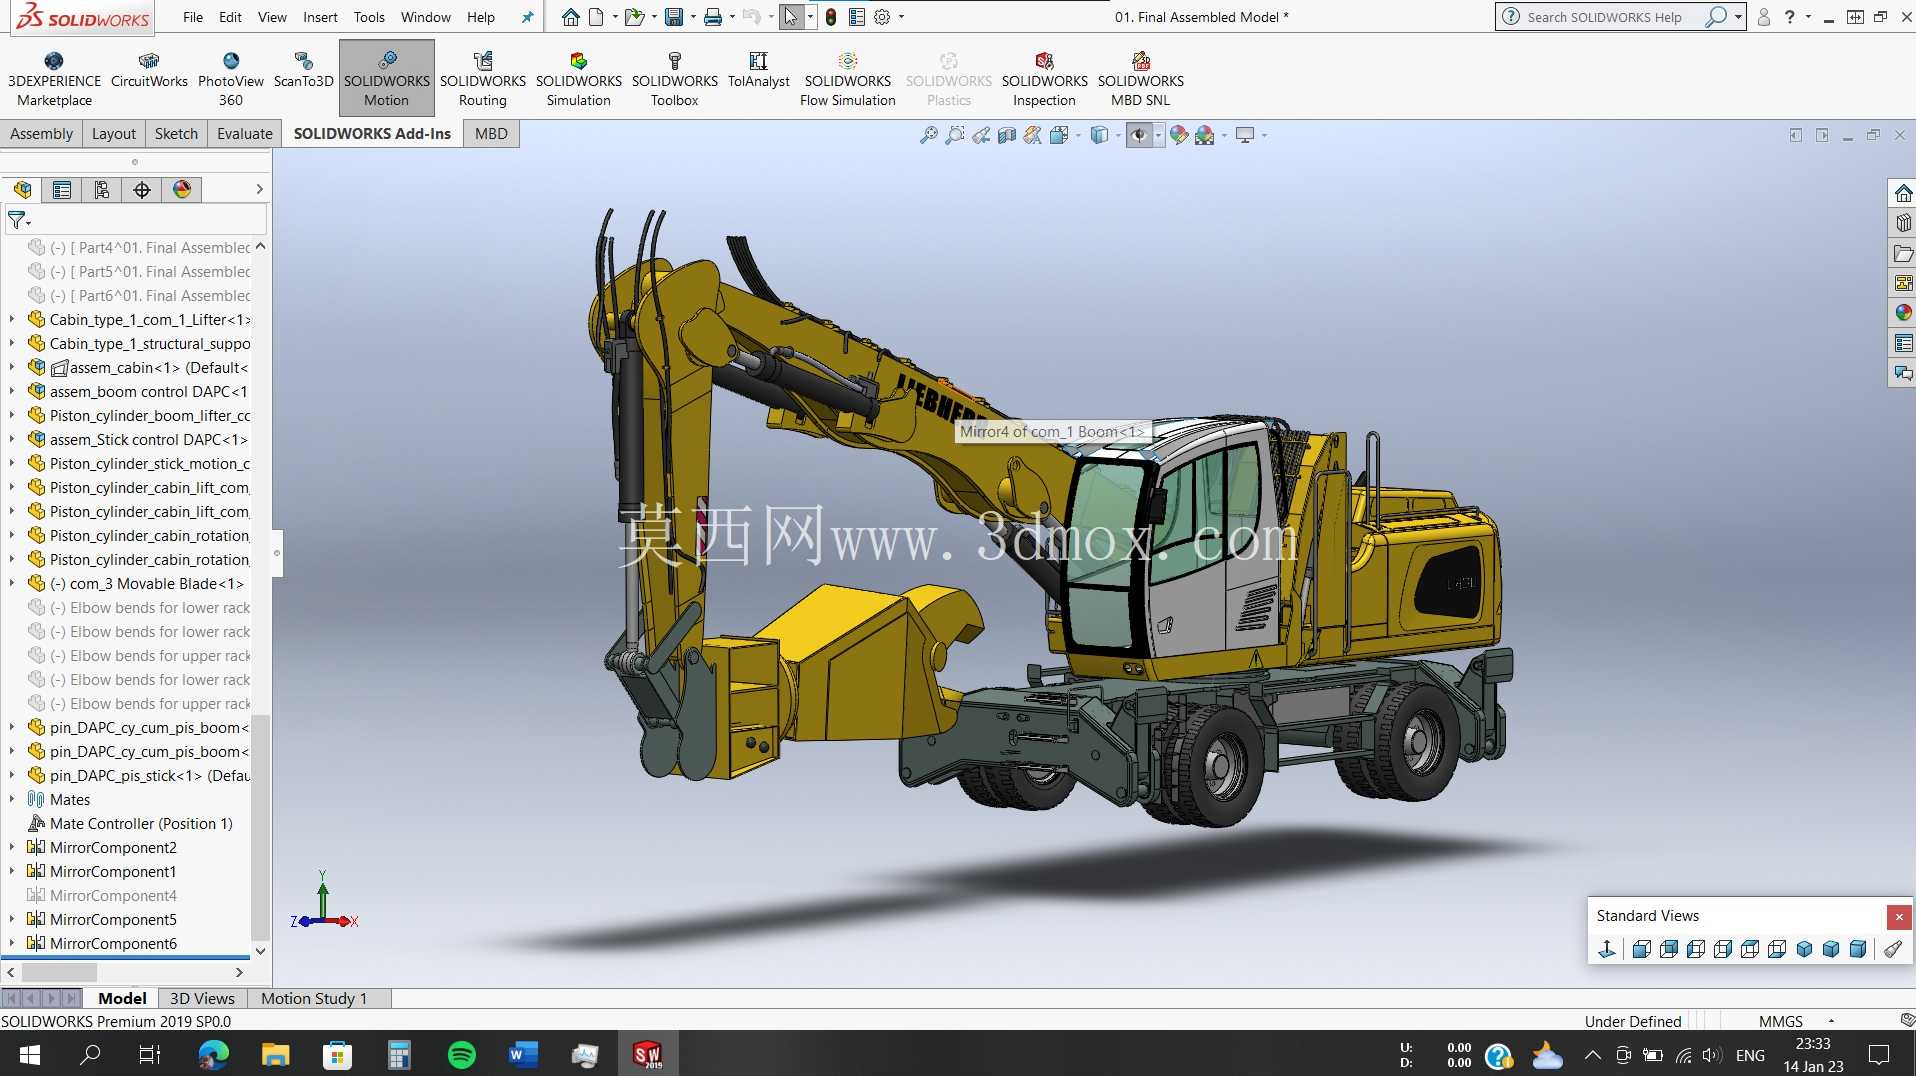Open the 3DEXPERIENCE Marketplace add-in

point(54,78)
